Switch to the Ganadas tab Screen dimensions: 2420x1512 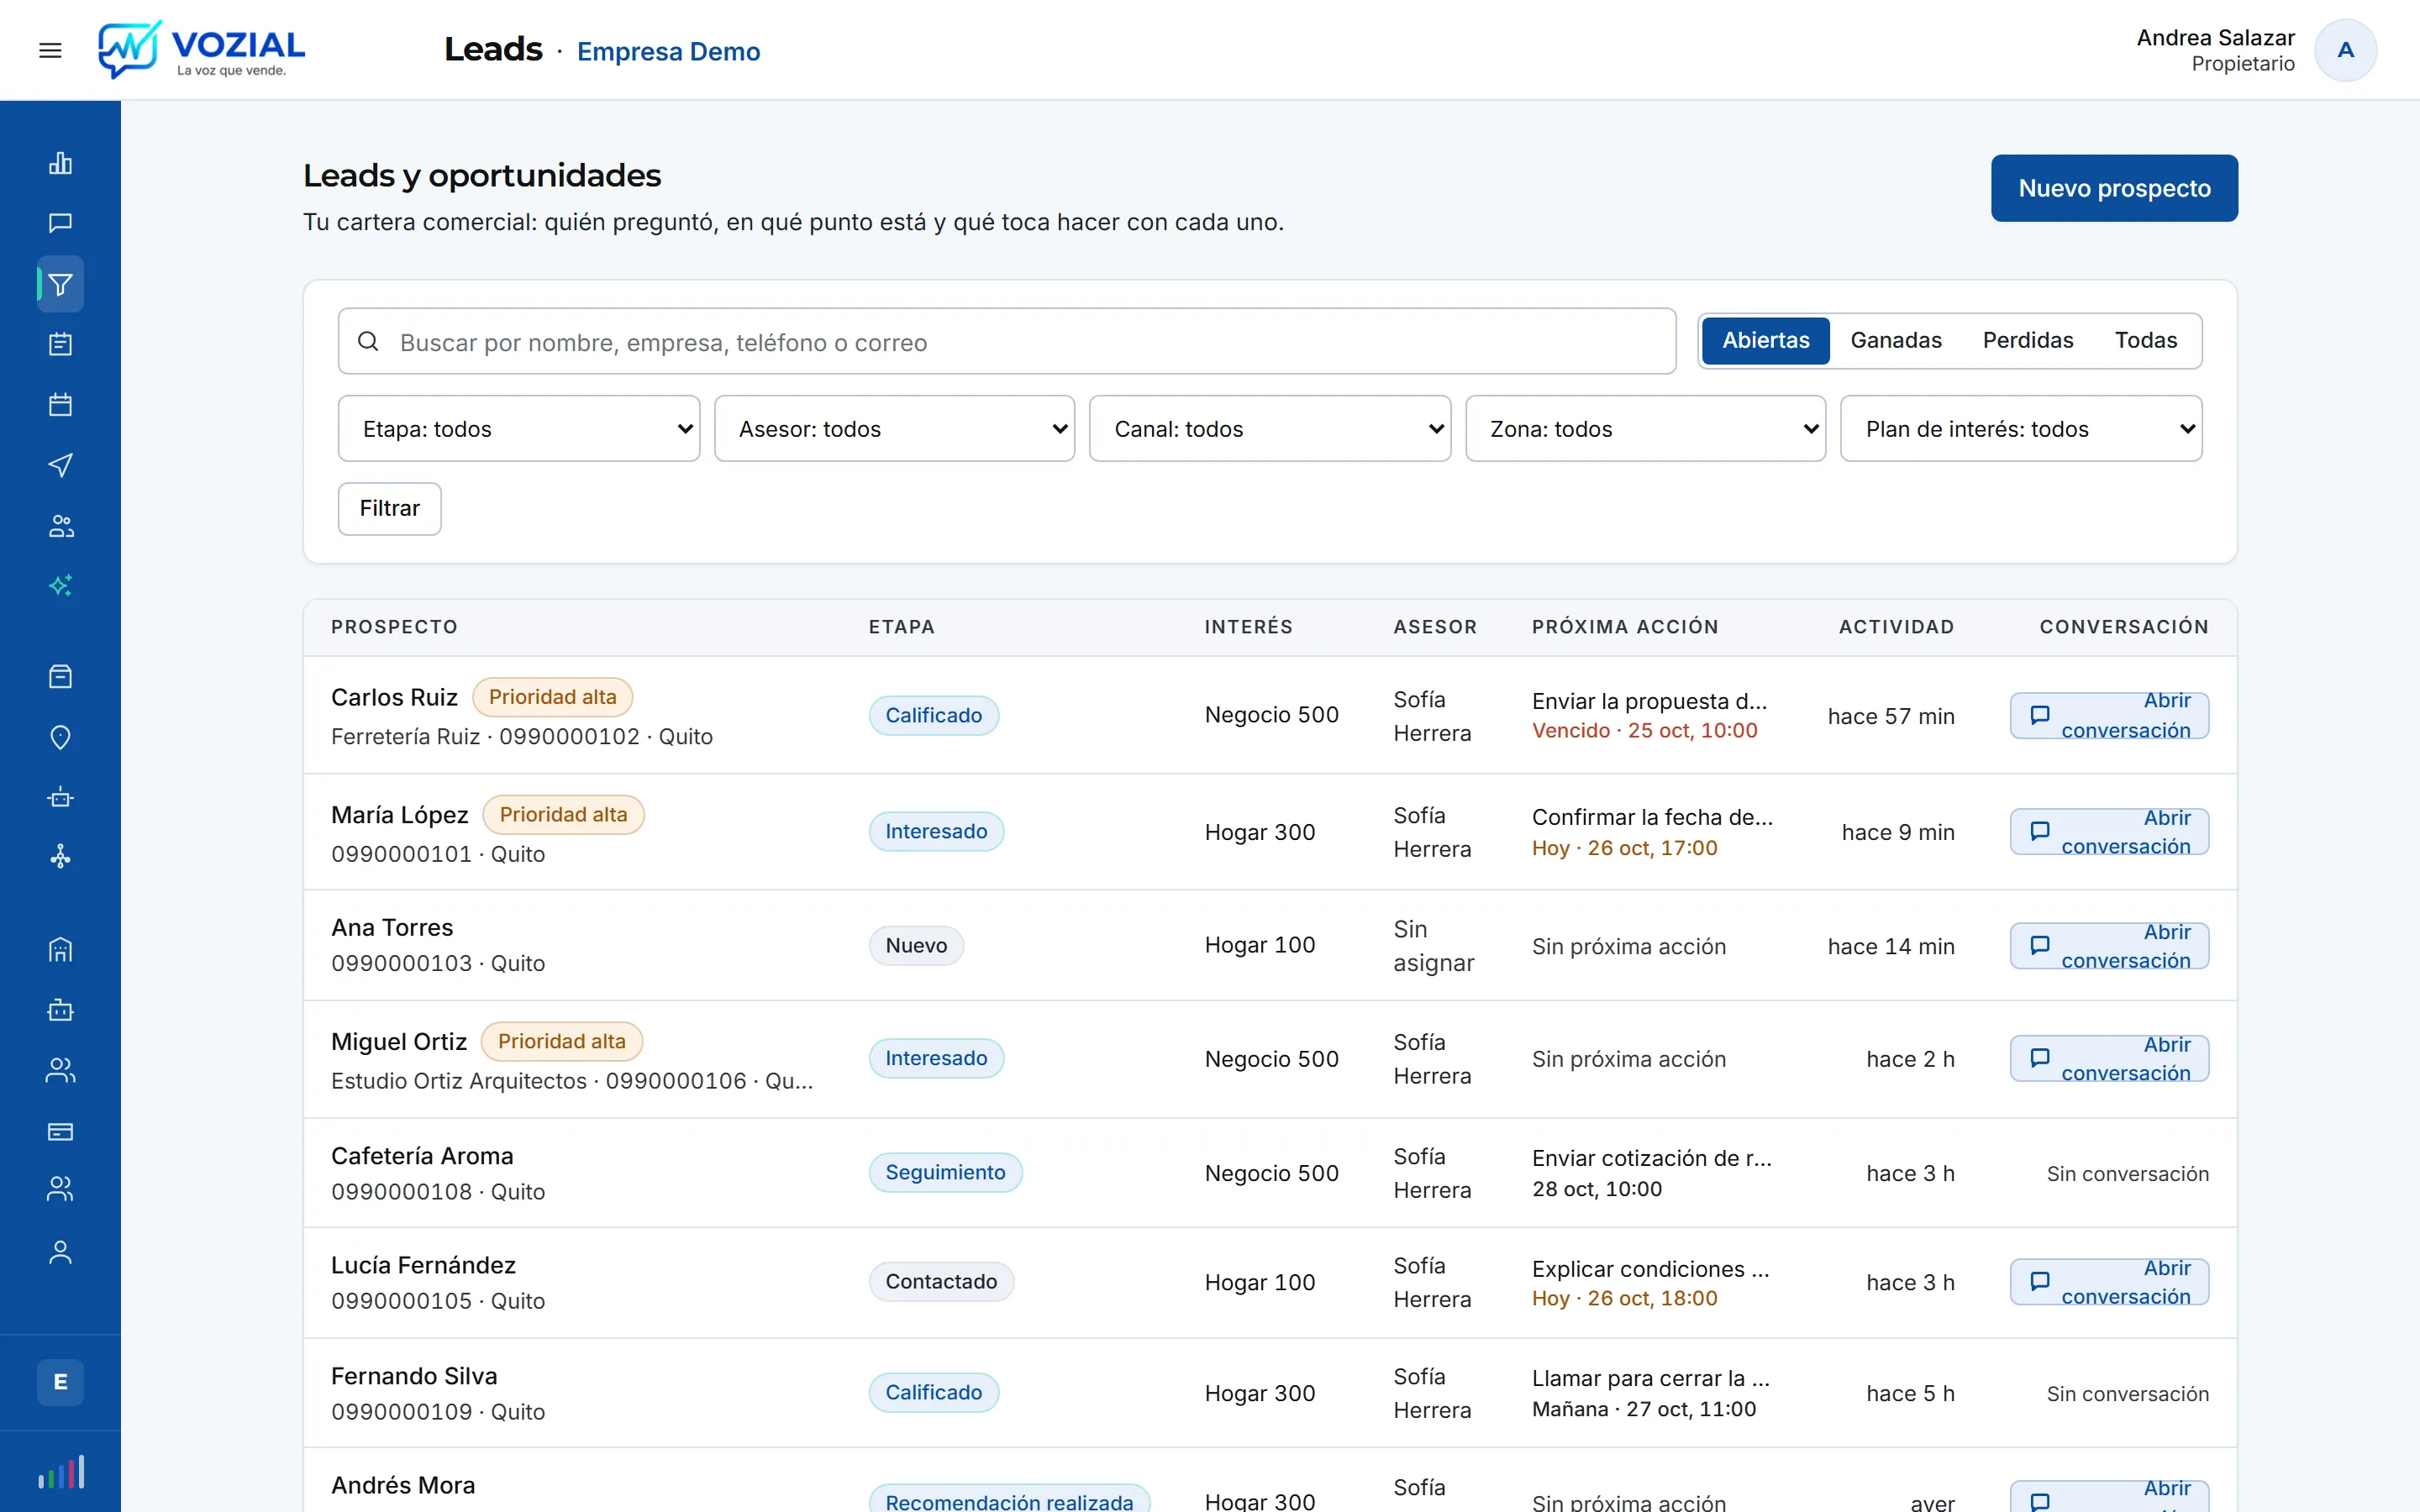1895,340
